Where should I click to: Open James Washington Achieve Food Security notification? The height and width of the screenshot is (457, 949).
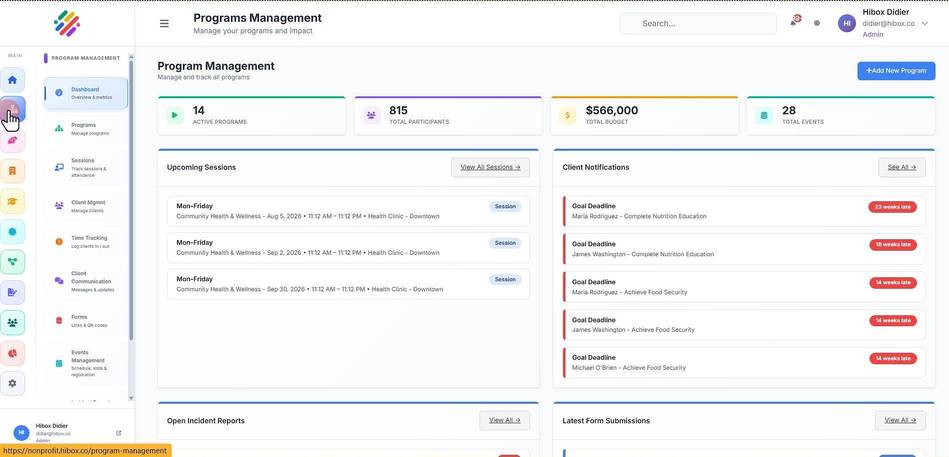(x=744, y=325)
